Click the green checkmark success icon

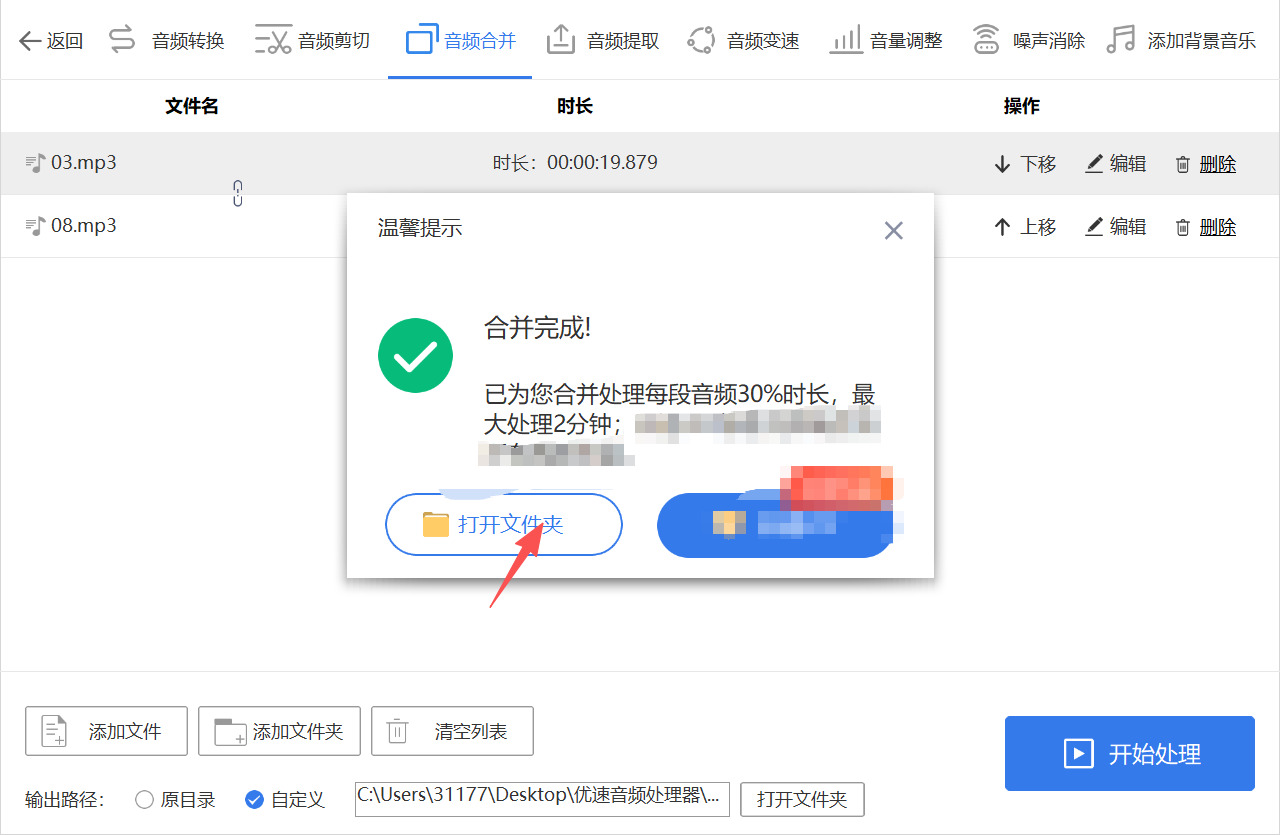[x=416, y=355]
